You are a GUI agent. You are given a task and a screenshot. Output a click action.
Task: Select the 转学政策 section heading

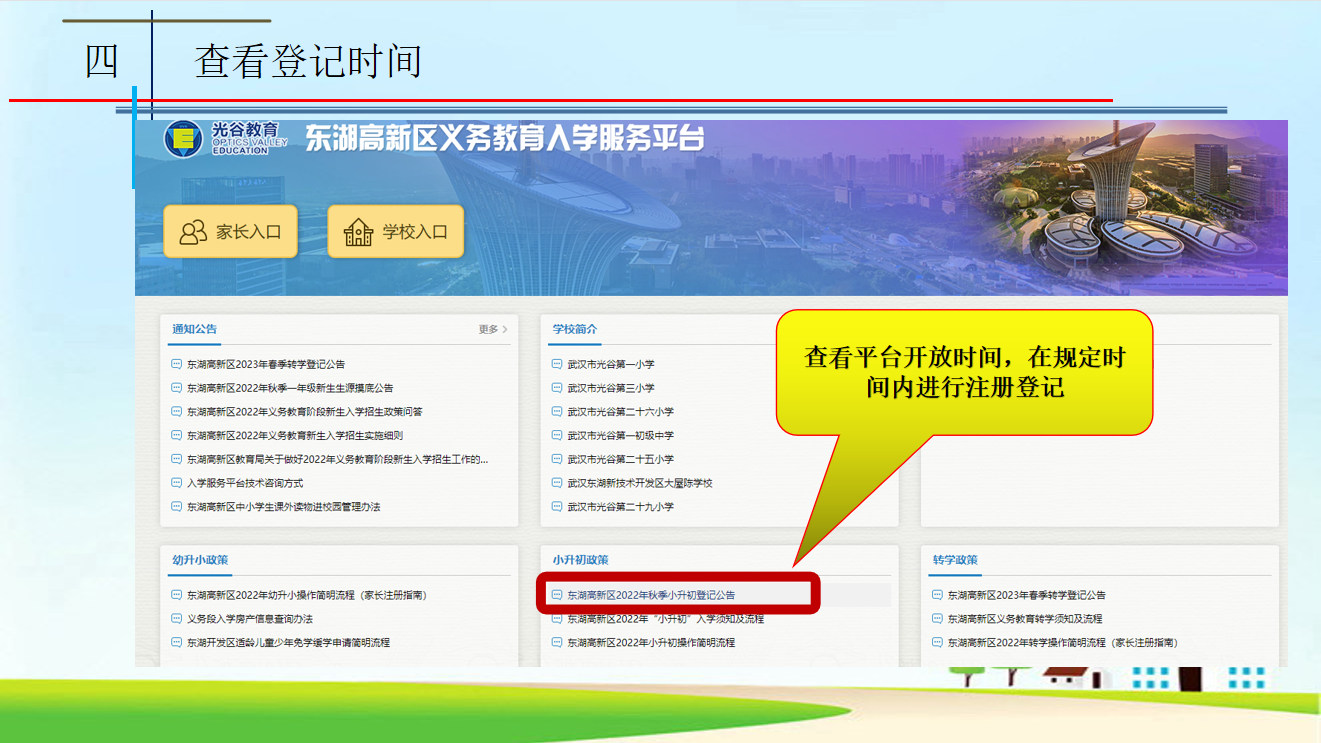click(x=954, y=560)
